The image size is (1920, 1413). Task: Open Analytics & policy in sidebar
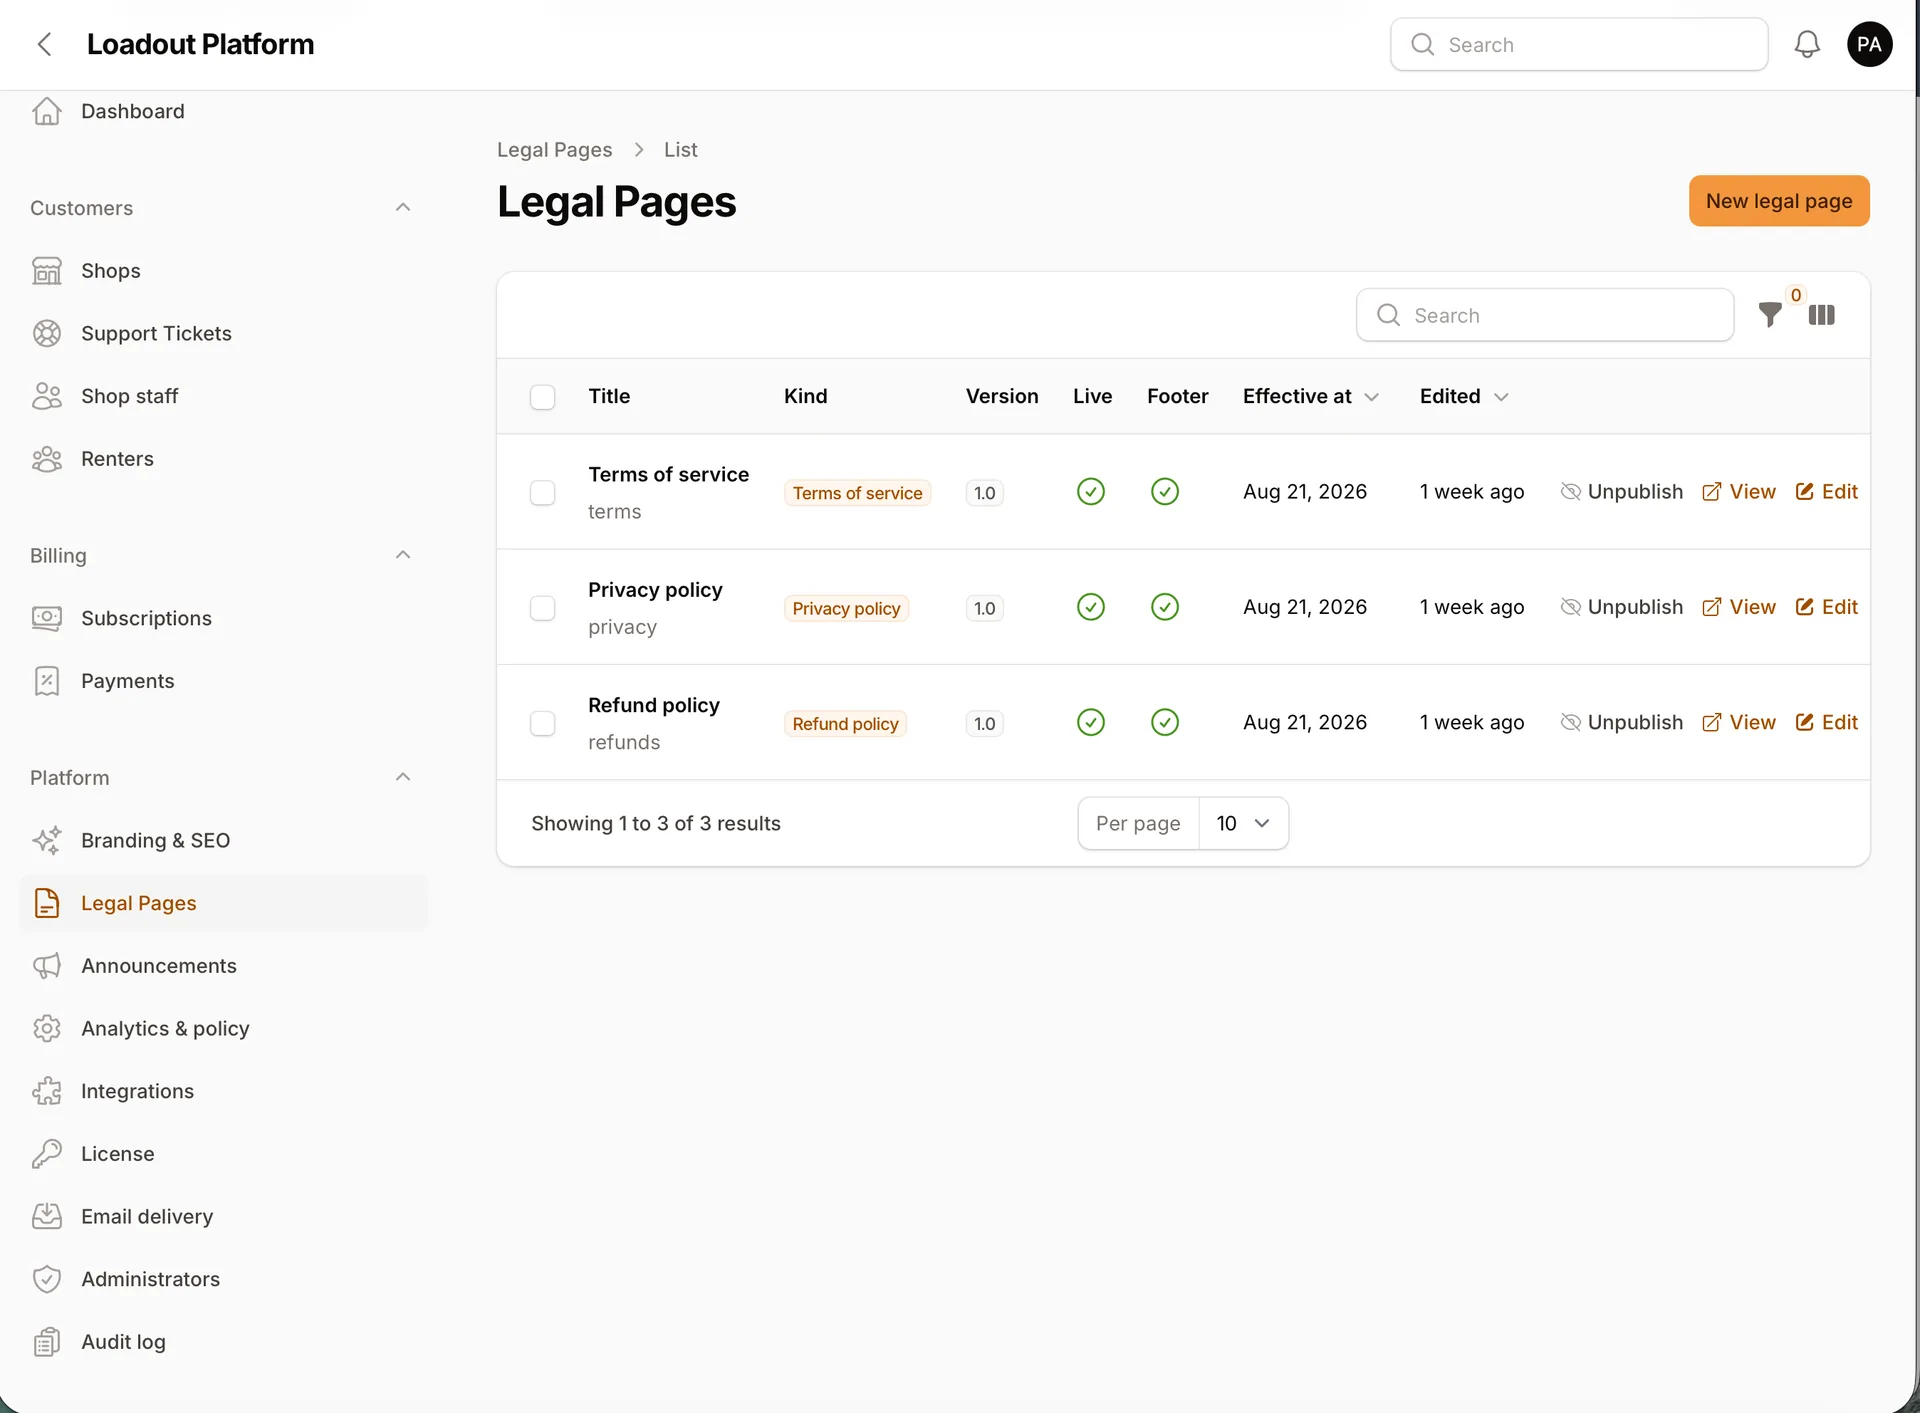(x=223, y=1028)
